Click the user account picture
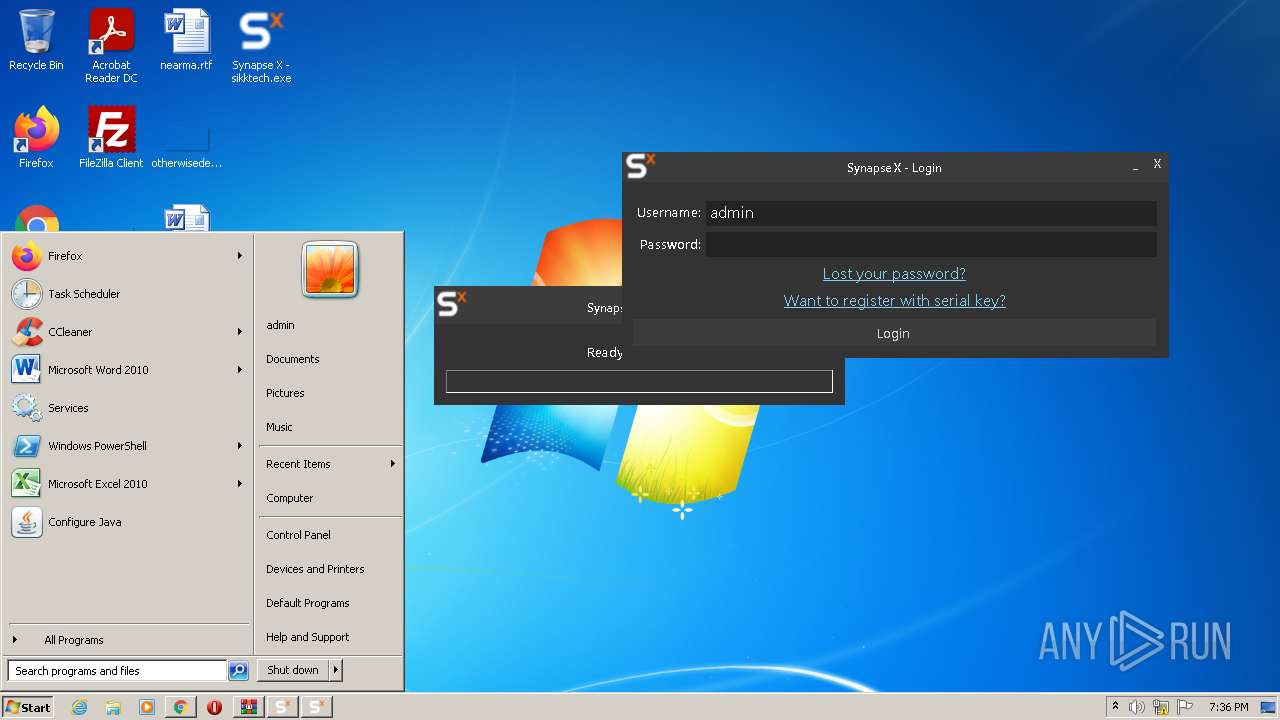Image resolution: width=1280 pixels, height=720 pixels. pyautogui.click(x=330, y=270)
